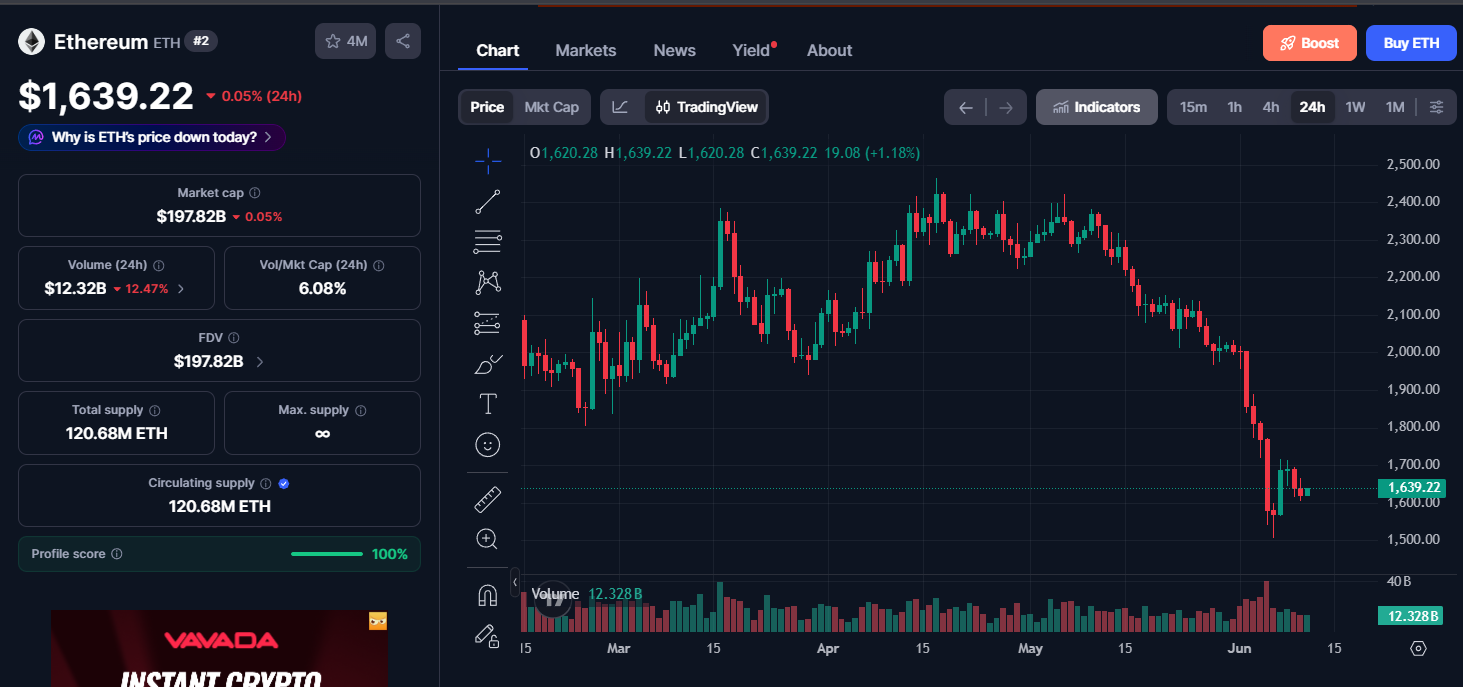Toggle lock all drawing tools
The image size is (1463, 687).
tap(488, 635)
